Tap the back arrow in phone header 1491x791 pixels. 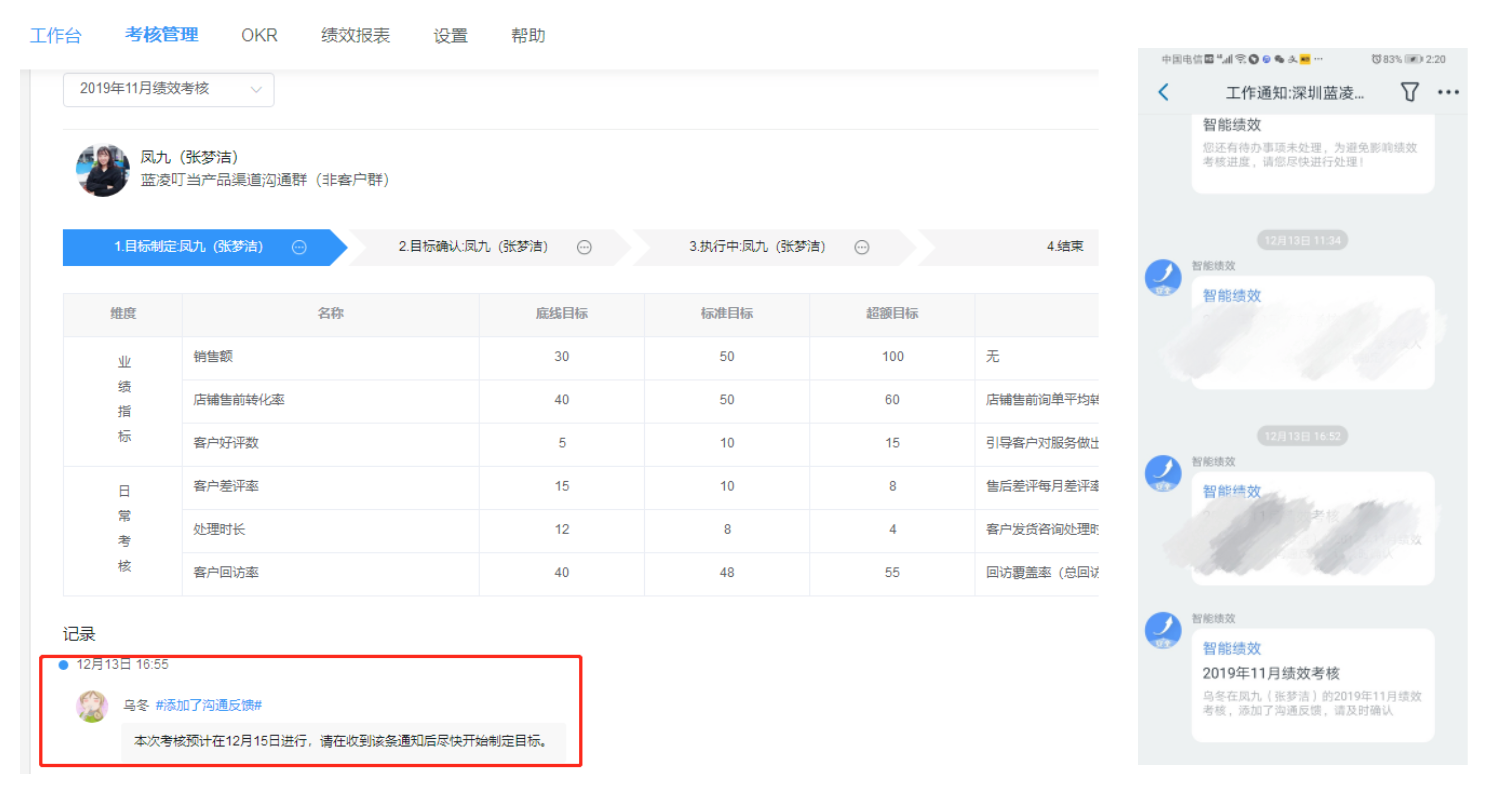1163,92
